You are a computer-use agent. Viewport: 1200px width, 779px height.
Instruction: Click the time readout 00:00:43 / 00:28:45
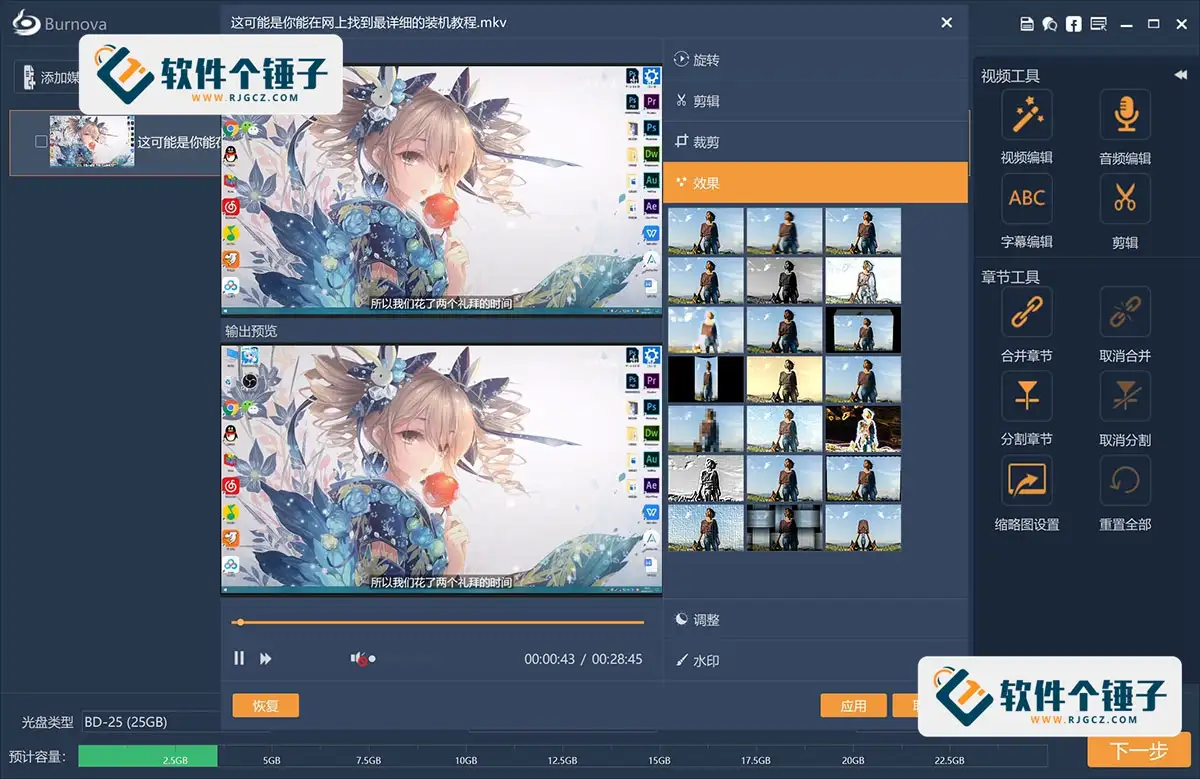pyautogui.click(x=583, y=659)
